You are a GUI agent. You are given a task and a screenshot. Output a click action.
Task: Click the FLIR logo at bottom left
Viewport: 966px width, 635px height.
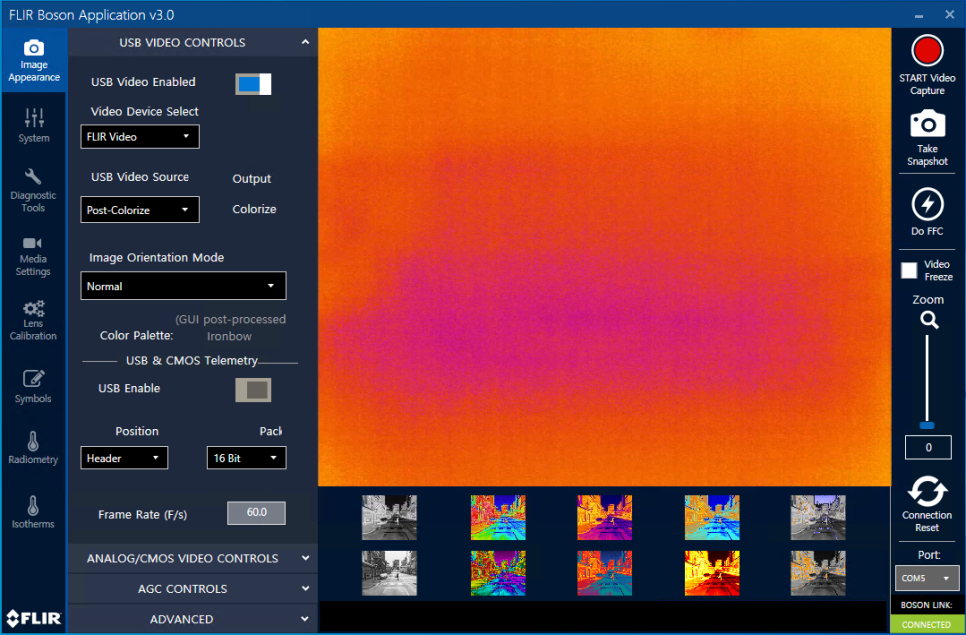[x=34, y=618]
